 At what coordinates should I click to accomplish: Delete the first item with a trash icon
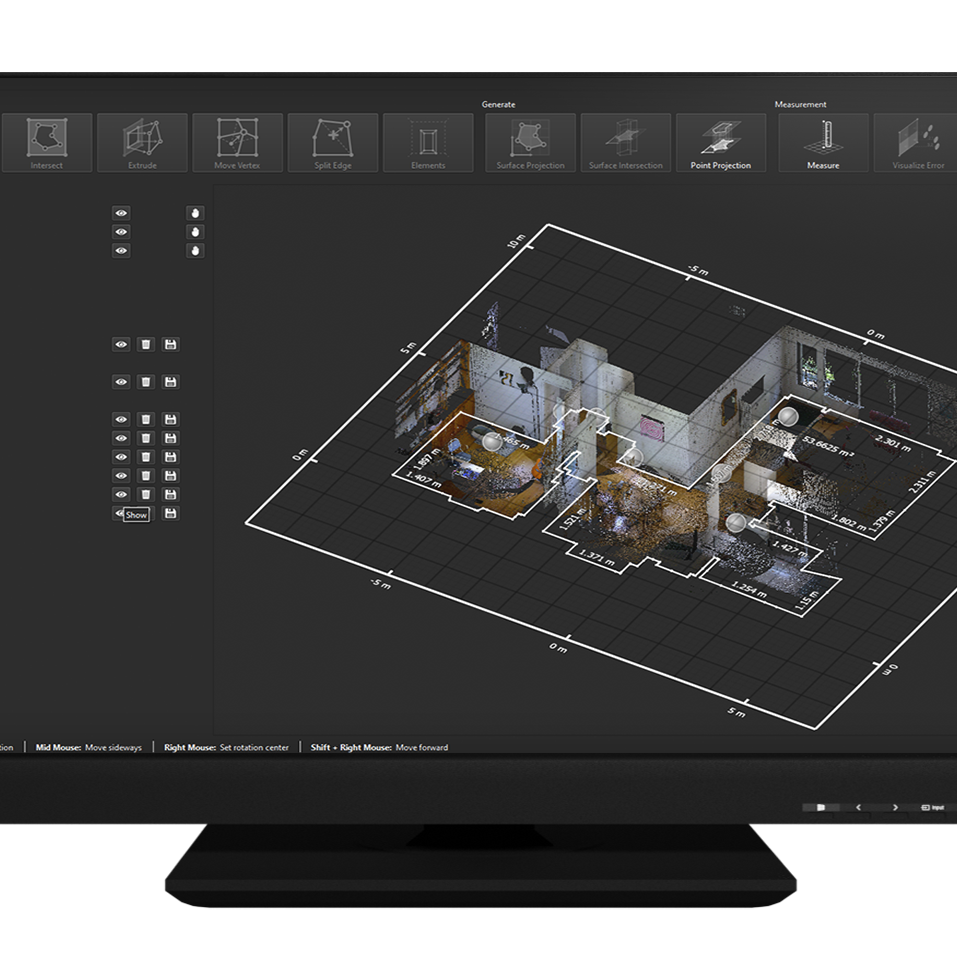click(146, 344)
